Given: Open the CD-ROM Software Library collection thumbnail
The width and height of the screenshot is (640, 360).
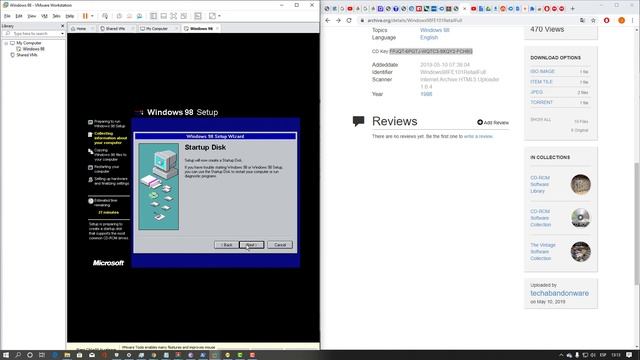Looking at the screenshot, I should coord(580,184).
